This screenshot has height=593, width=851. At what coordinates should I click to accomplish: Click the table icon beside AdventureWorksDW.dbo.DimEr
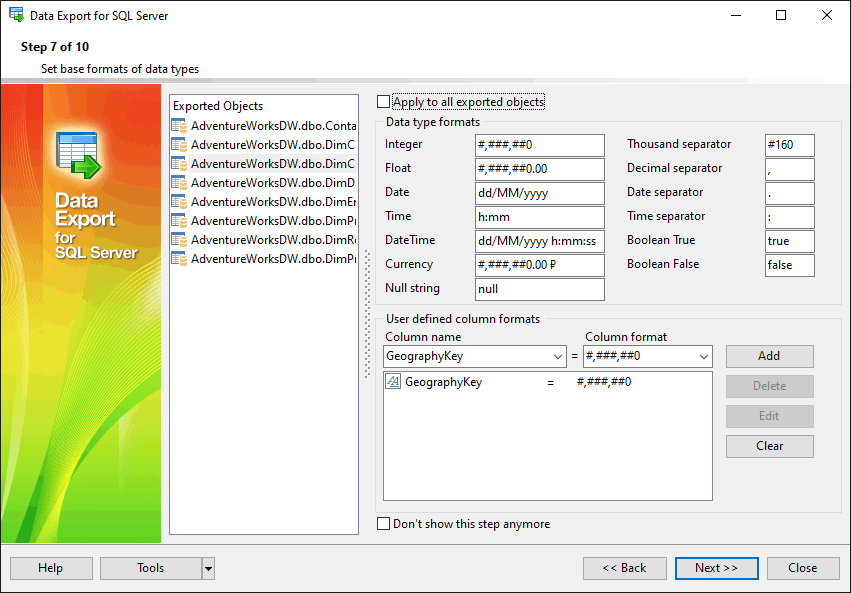click(179, 202)
